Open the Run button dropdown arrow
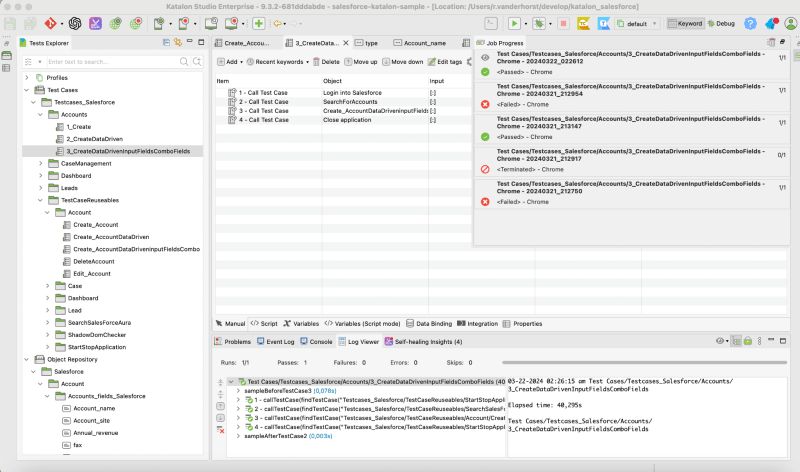This screenshot has height=472, width=800. click(x=526, y=24)
